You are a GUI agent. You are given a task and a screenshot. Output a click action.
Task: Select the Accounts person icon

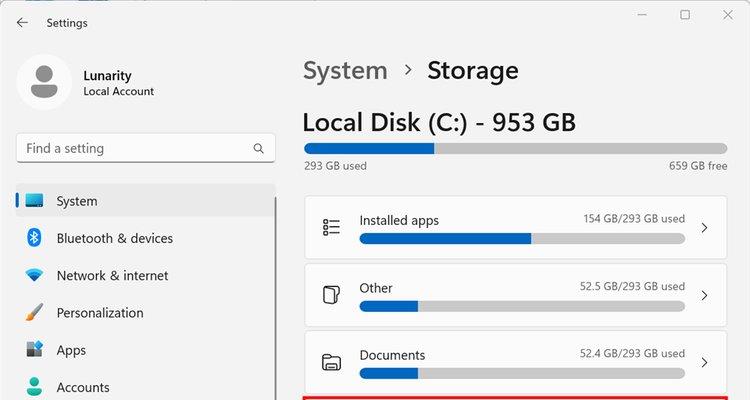[x=34, y=387]
